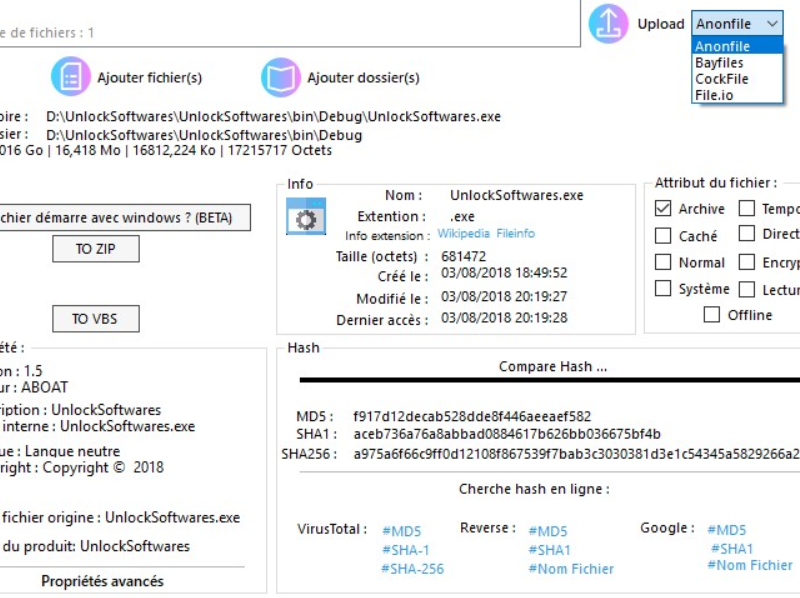Click the Ajouter fichier(s) document icon

pos(71,77)
